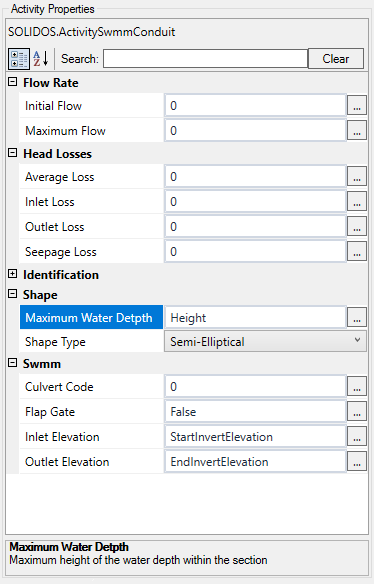Collapse the Shape category
This screenshot has height=584, width=374.
point(13,294)
